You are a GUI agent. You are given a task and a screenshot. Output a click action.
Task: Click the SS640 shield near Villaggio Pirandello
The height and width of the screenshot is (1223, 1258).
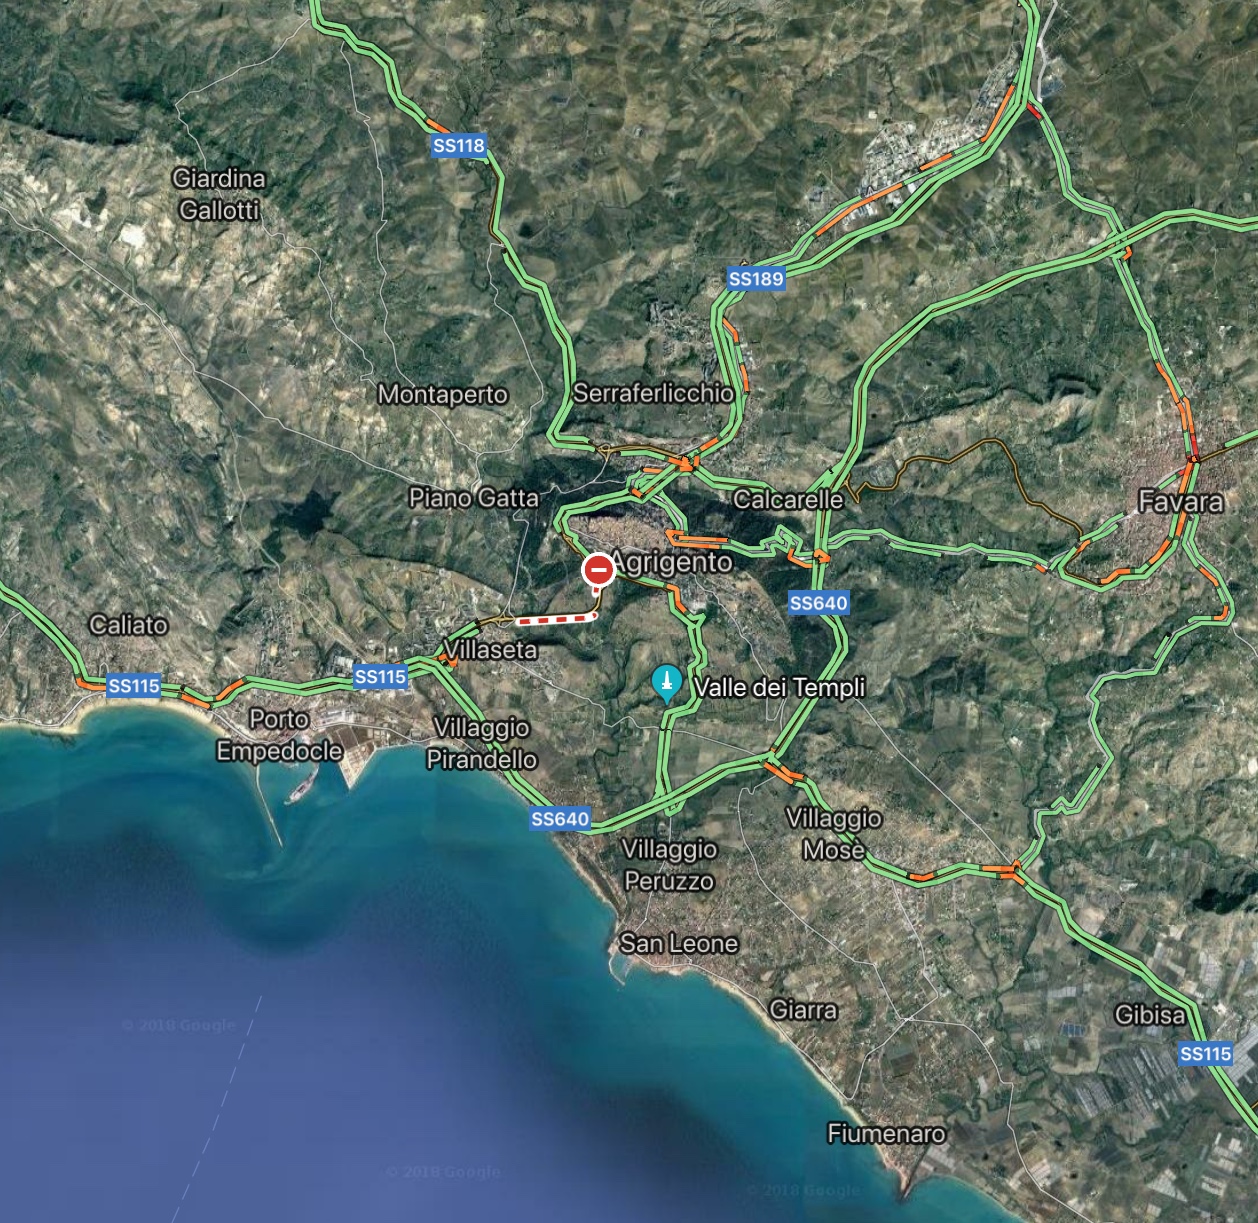(560, 819)
